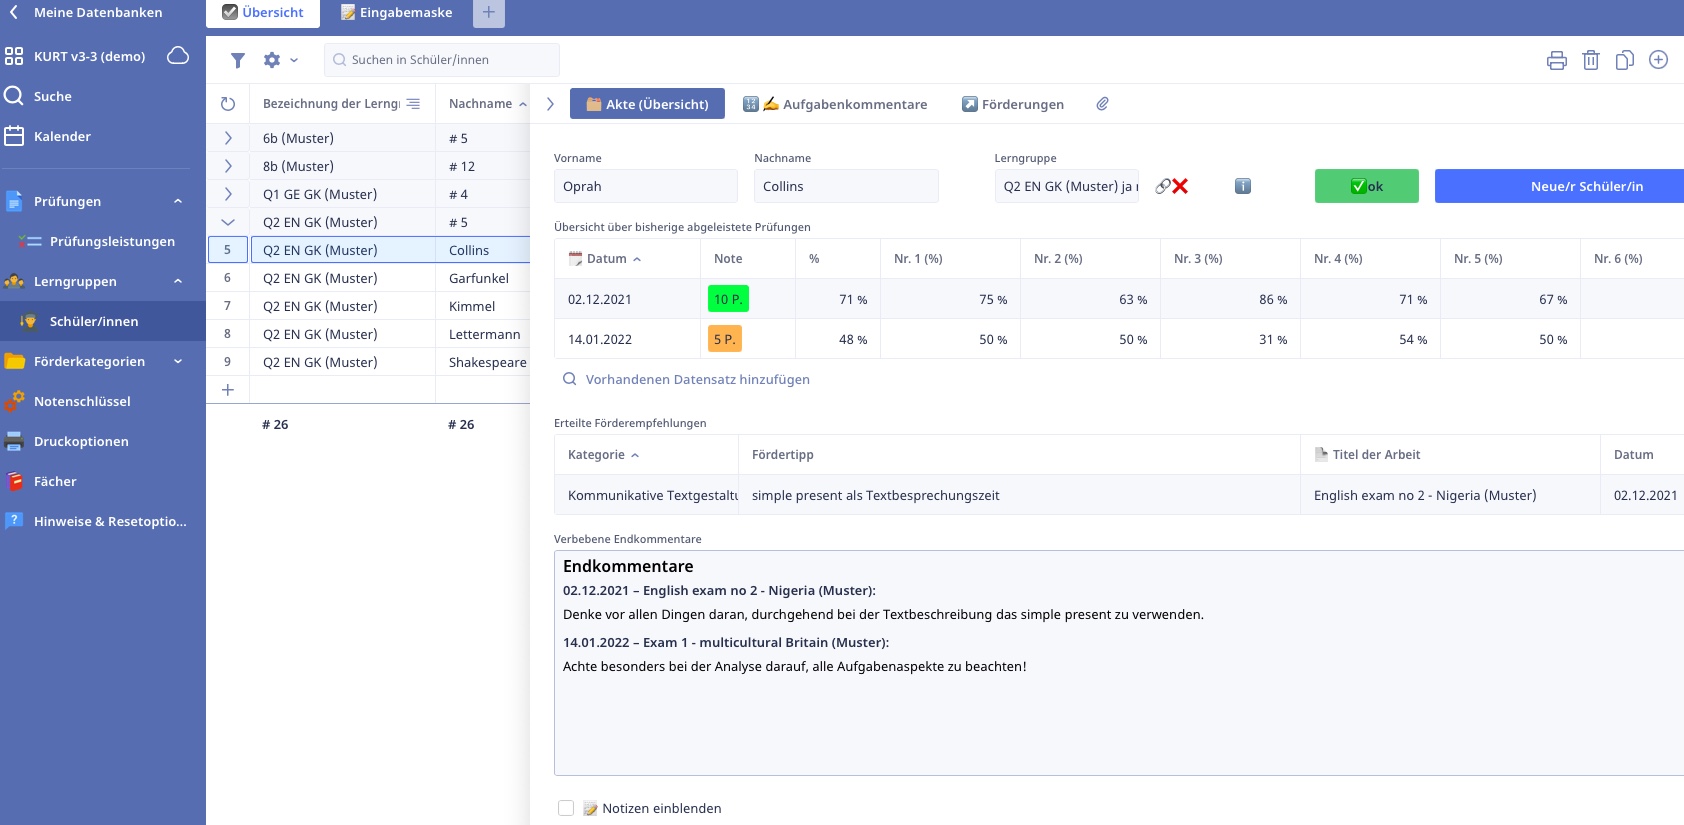1684x825 pixels.
Task: Open the Aufgabenkommentare tab
Action: pos(835,104)
